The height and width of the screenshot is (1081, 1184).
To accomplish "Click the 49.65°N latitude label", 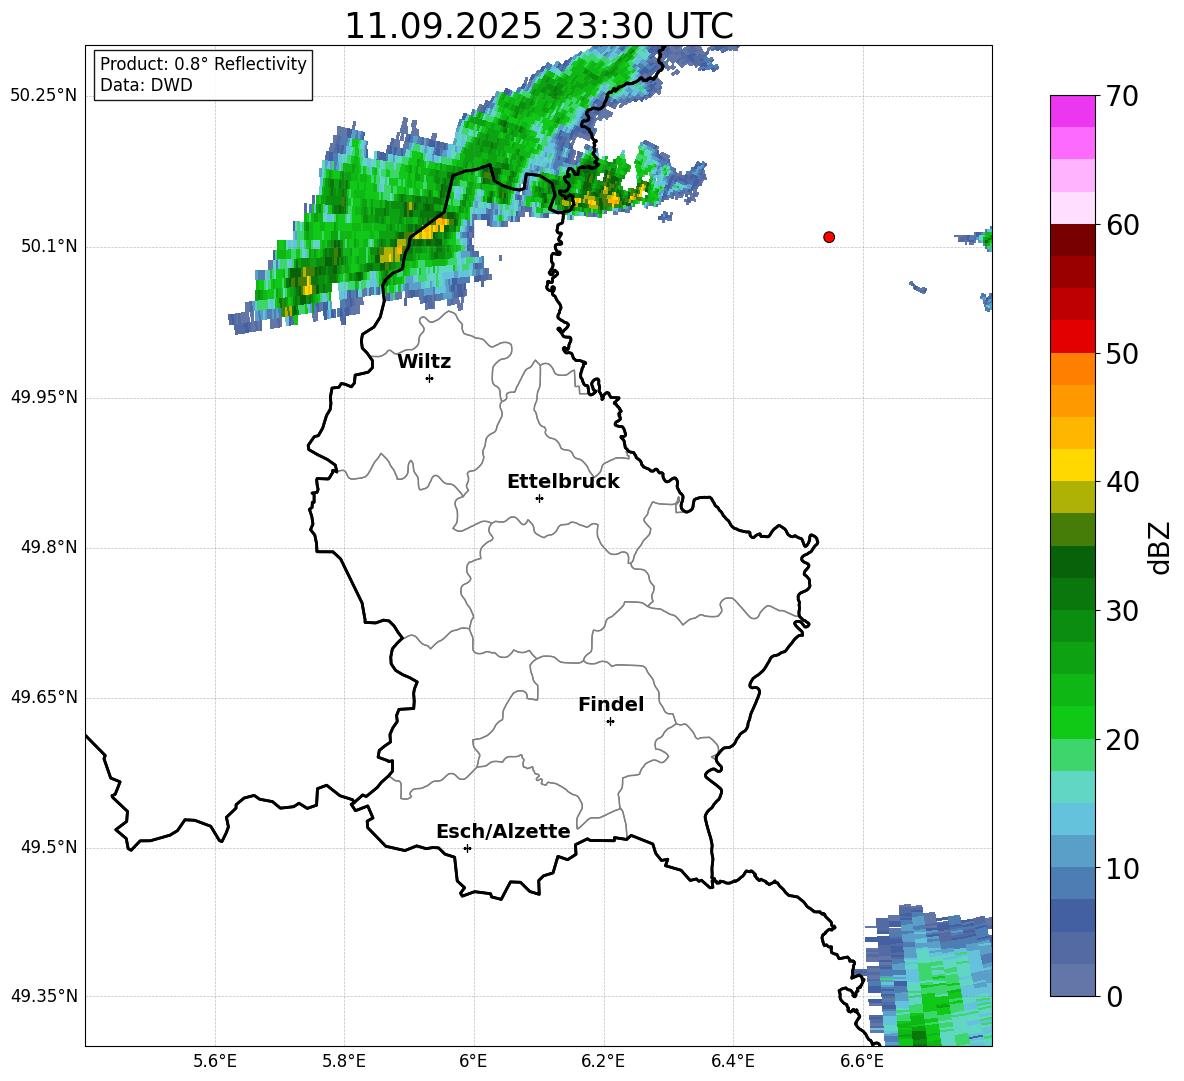I will tap(44, 697).
